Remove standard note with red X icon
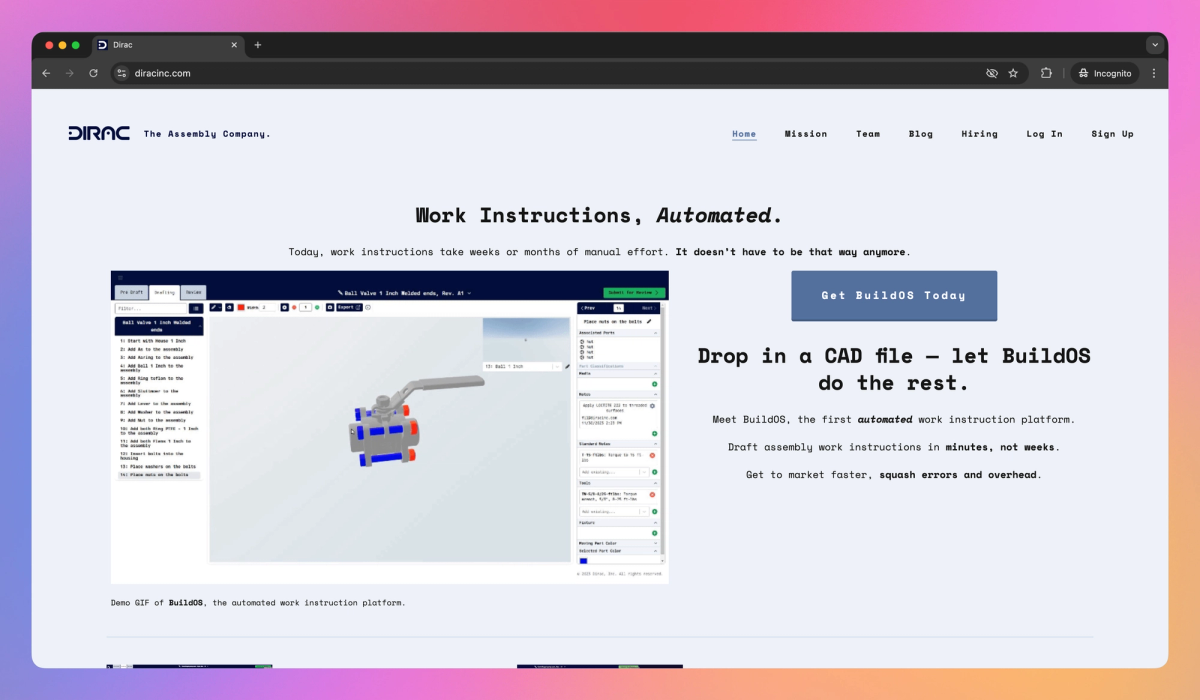Viewport: 1200px width, 700px height. coord(652,455)
